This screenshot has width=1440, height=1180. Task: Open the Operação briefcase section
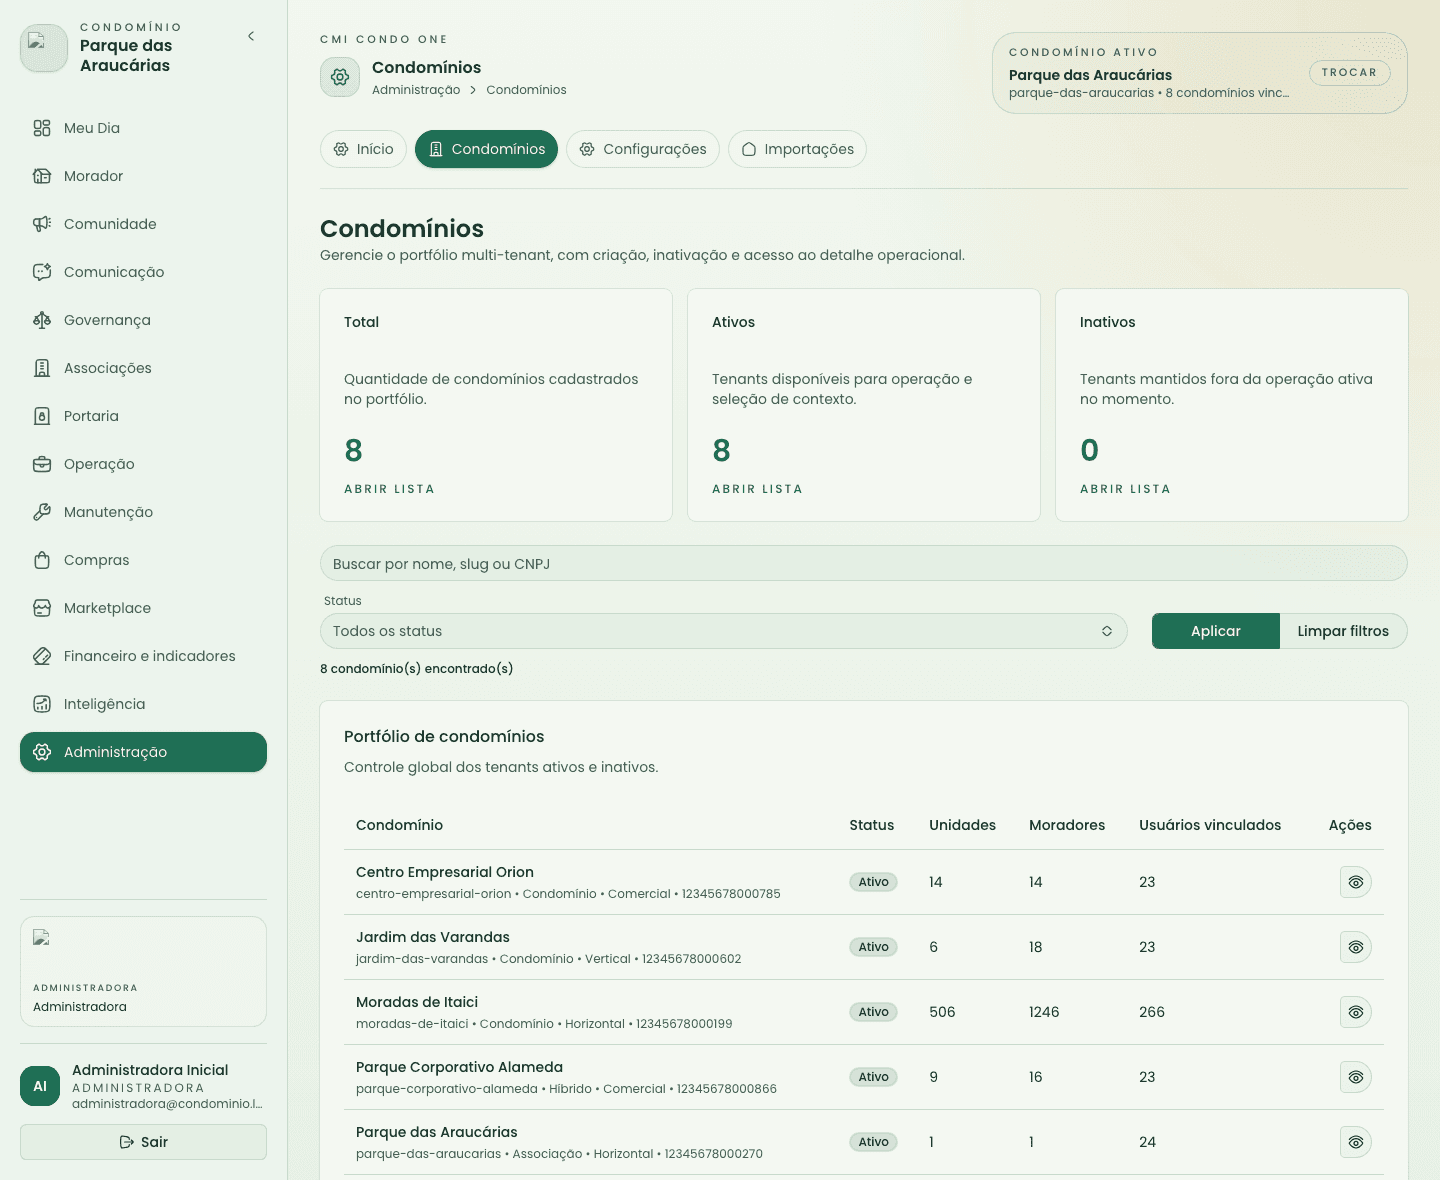[x=143, y=464]
